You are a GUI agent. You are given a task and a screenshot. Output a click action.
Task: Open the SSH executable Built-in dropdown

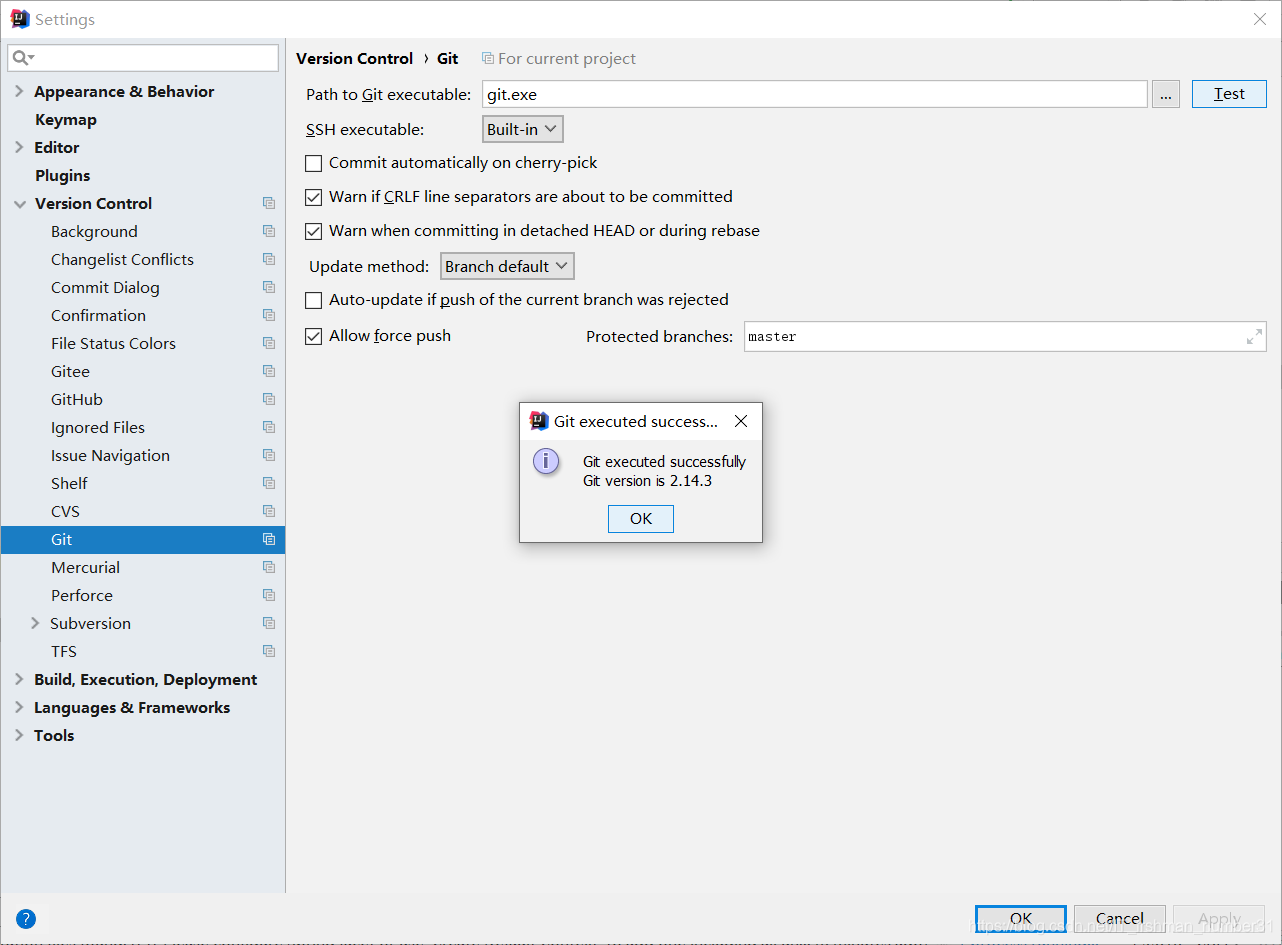click(523, 129)
